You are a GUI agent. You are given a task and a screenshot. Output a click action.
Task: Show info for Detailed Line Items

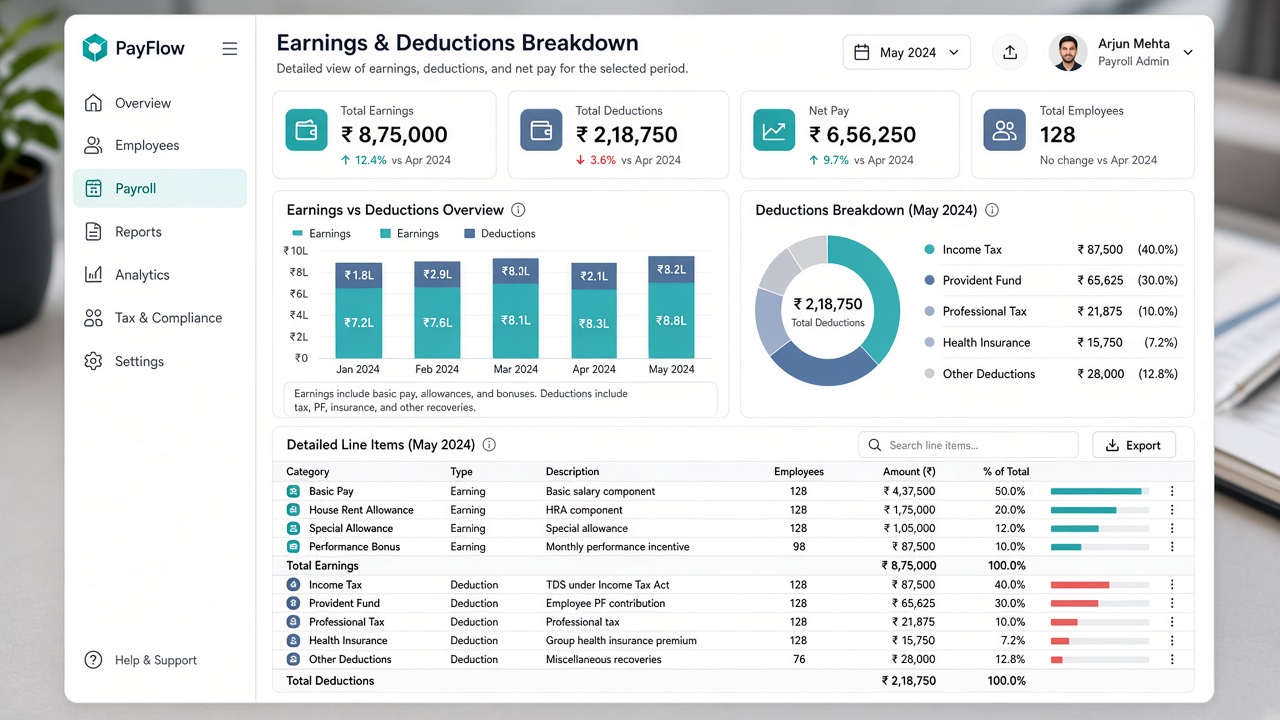click(x=489, y=445)
